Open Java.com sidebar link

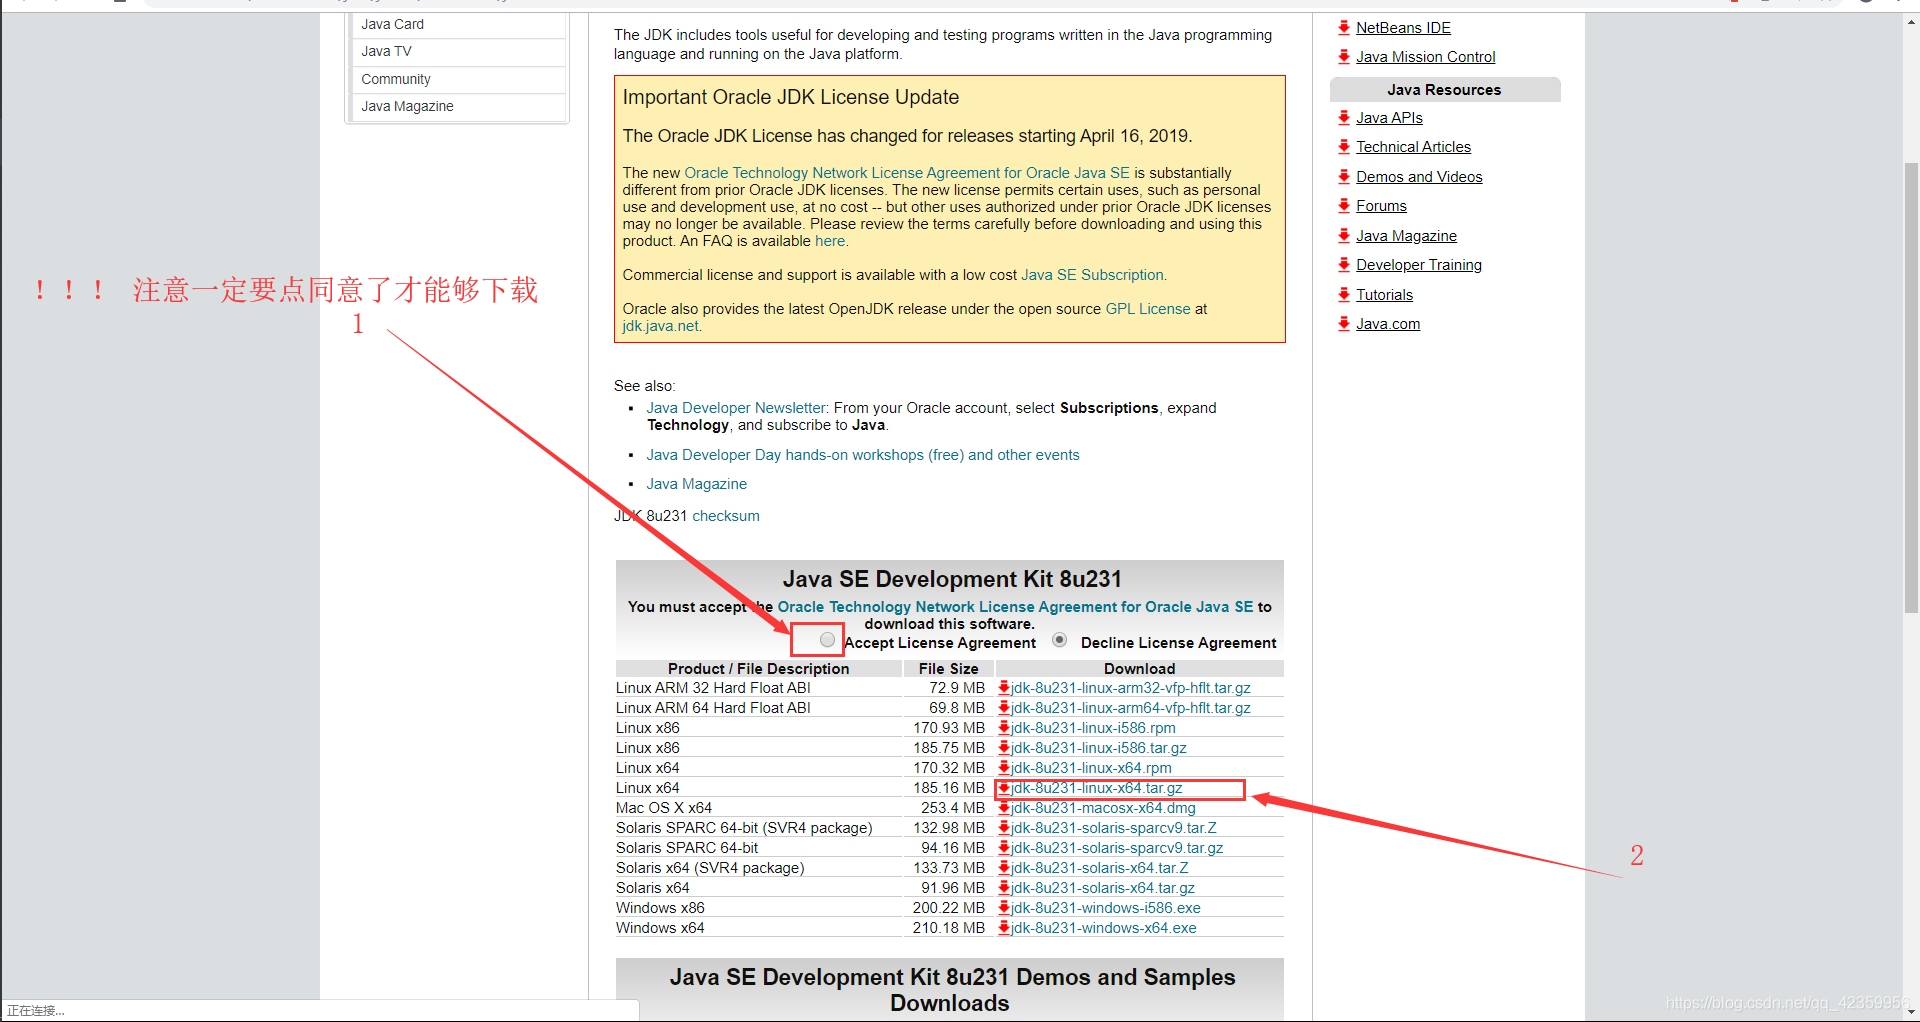click(x=1388, y=324)
